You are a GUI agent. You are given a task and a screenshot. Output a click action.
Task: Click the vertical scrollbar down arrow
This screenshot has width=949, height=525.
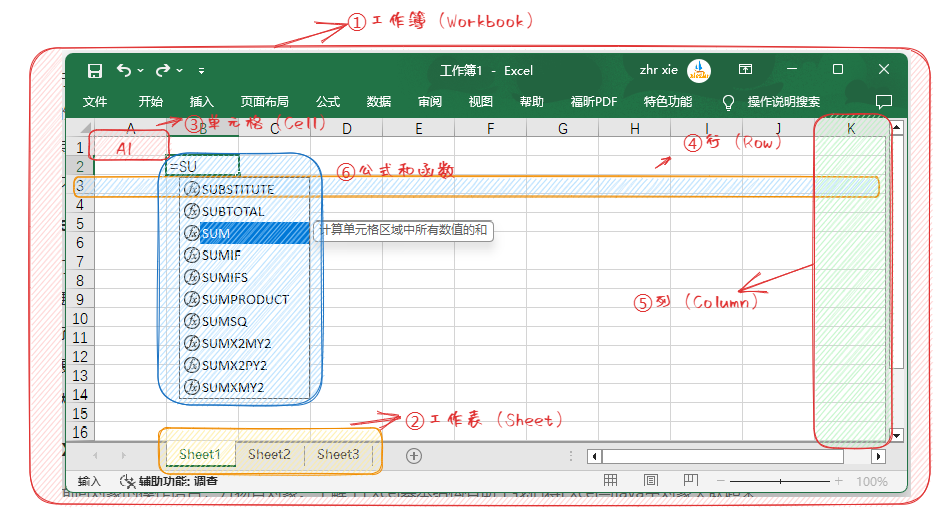[897, 436]
